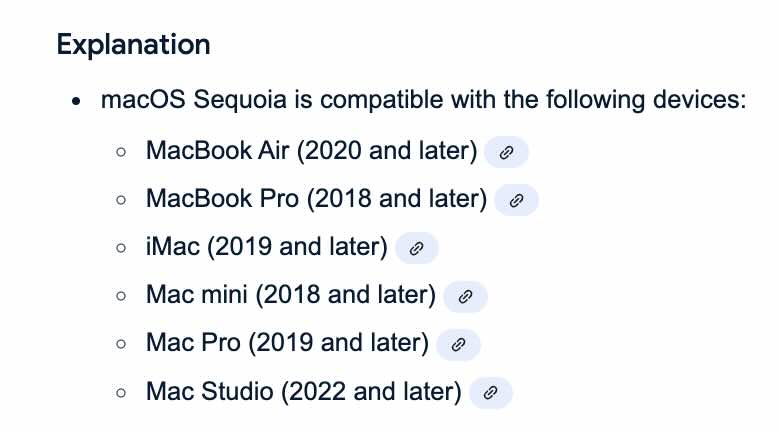Click the Mac Pro (2019 and later) text

[288, 343]
